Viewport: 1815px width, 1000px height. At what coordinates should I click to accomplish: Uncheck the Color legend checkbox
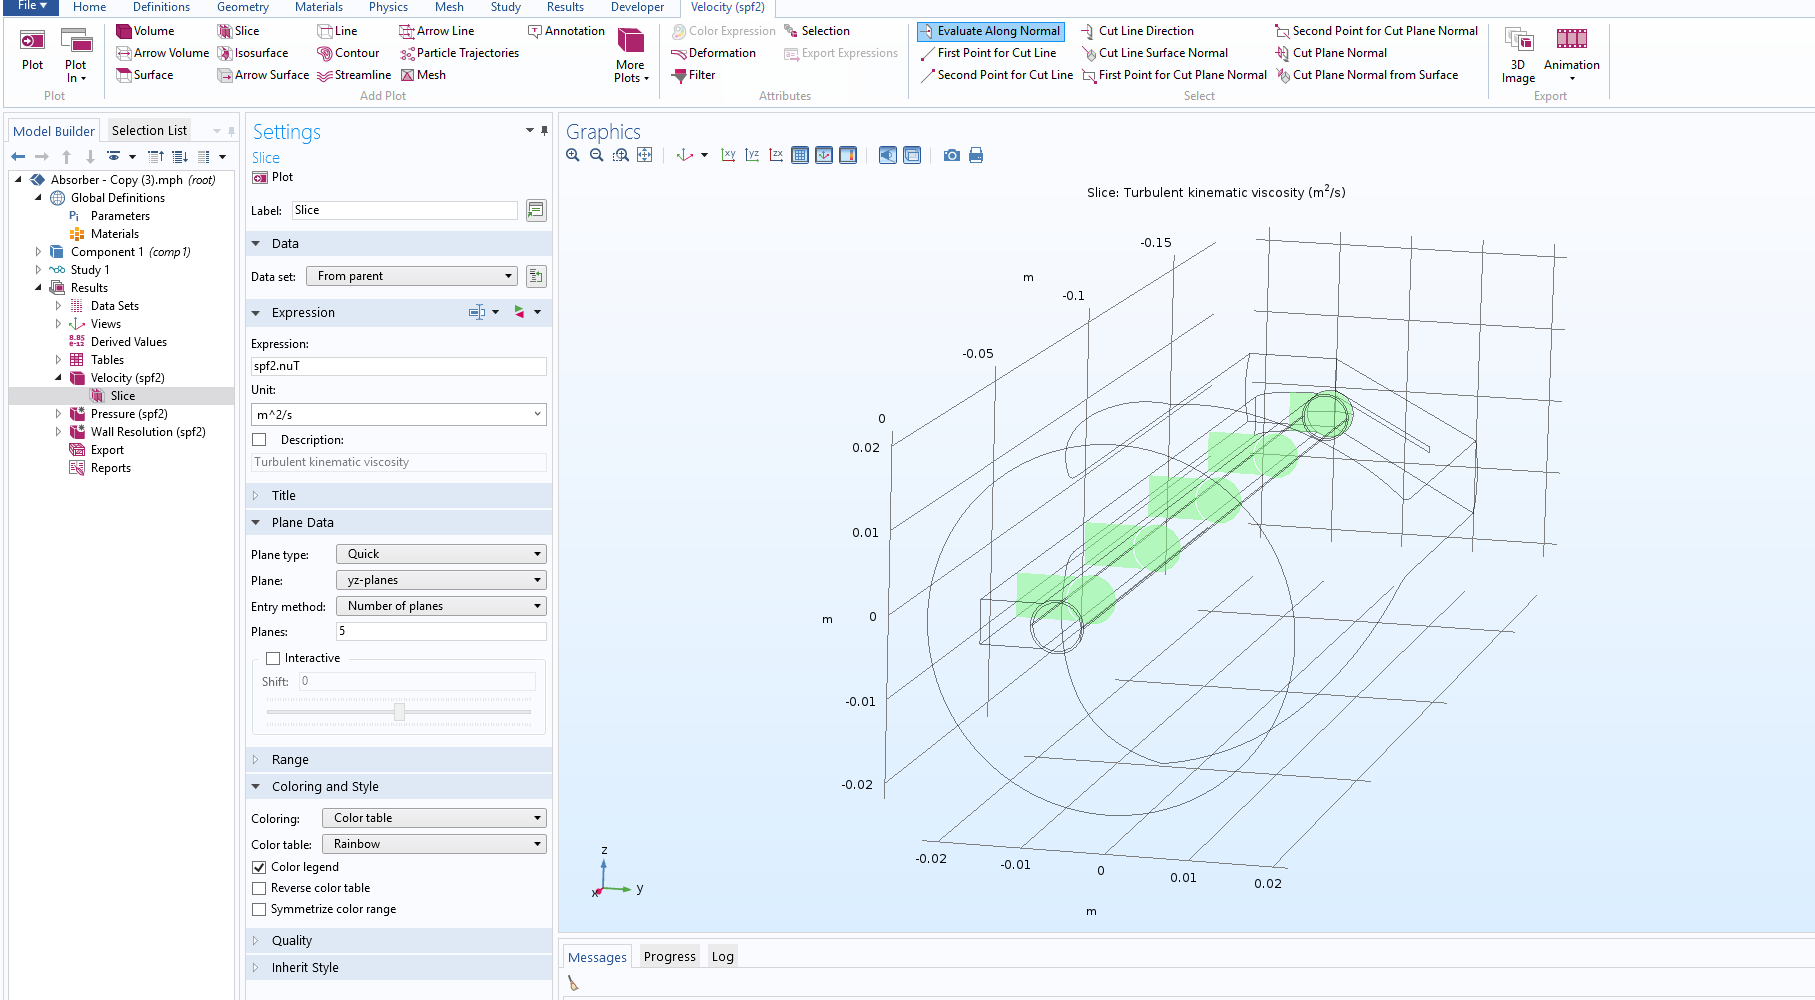(260, 867)
